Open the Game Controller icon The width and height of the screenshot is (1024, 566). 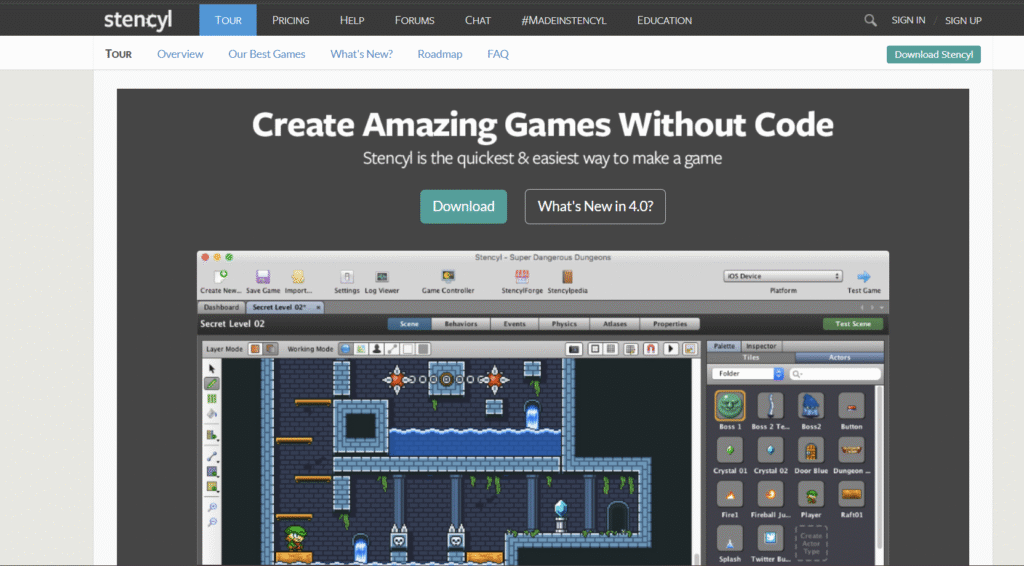pyautogui.click(x=448, y=277)
